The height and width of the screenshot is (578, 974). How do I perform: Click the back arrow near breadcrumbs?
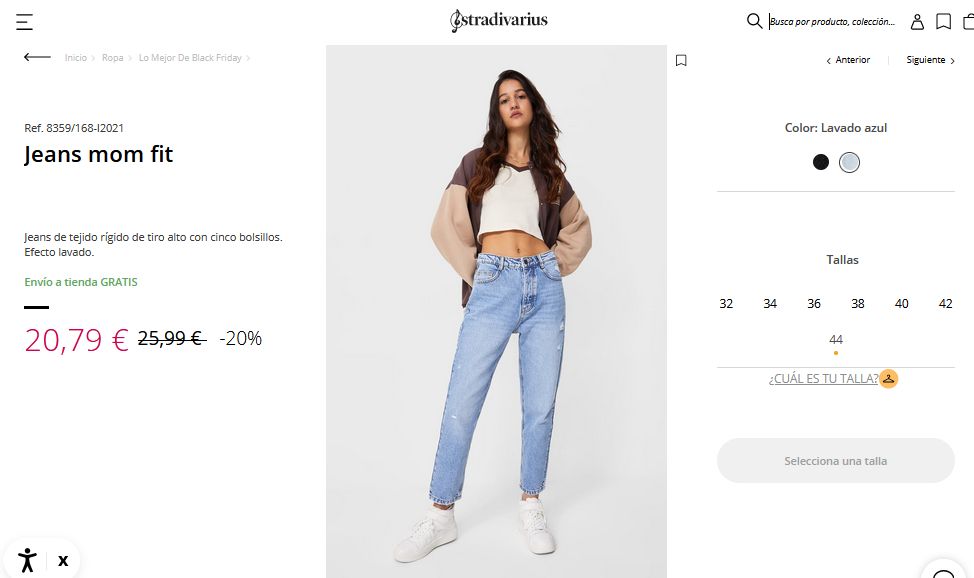[37, 57]
